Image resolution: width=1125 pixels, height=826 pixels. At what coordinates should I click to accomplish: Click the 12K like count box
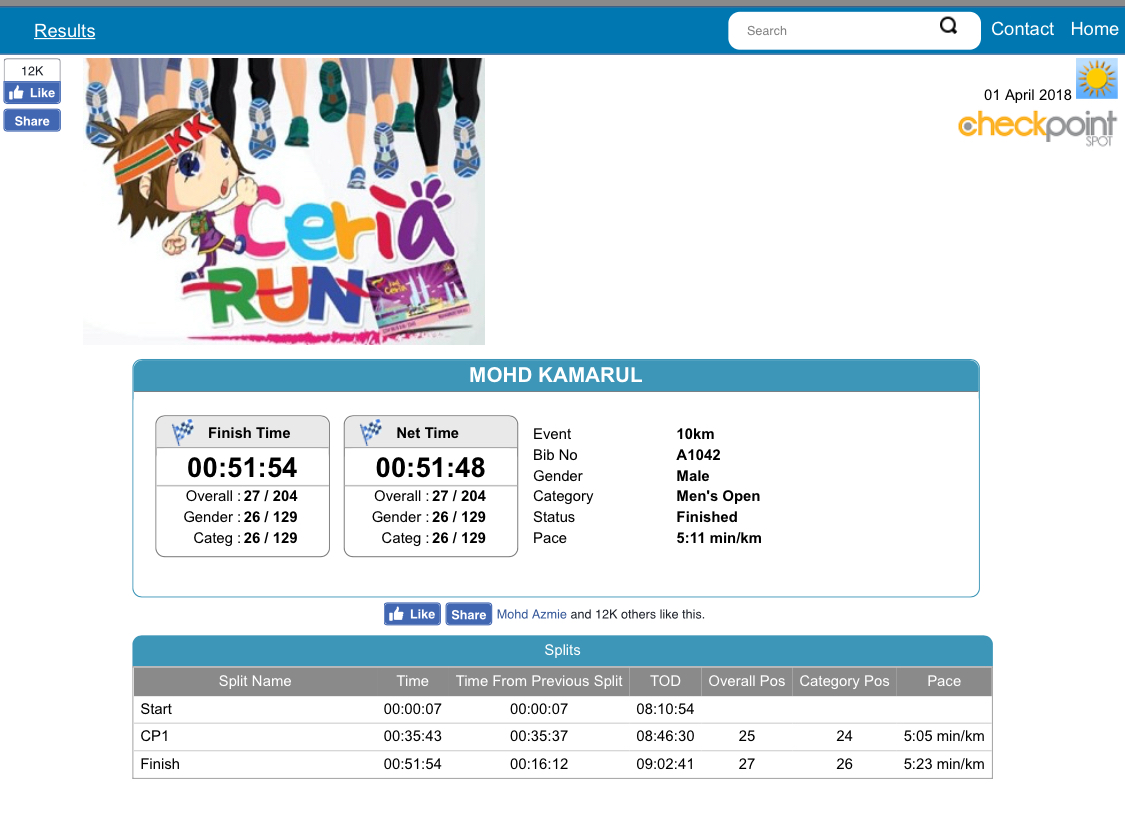click(32, 70)
